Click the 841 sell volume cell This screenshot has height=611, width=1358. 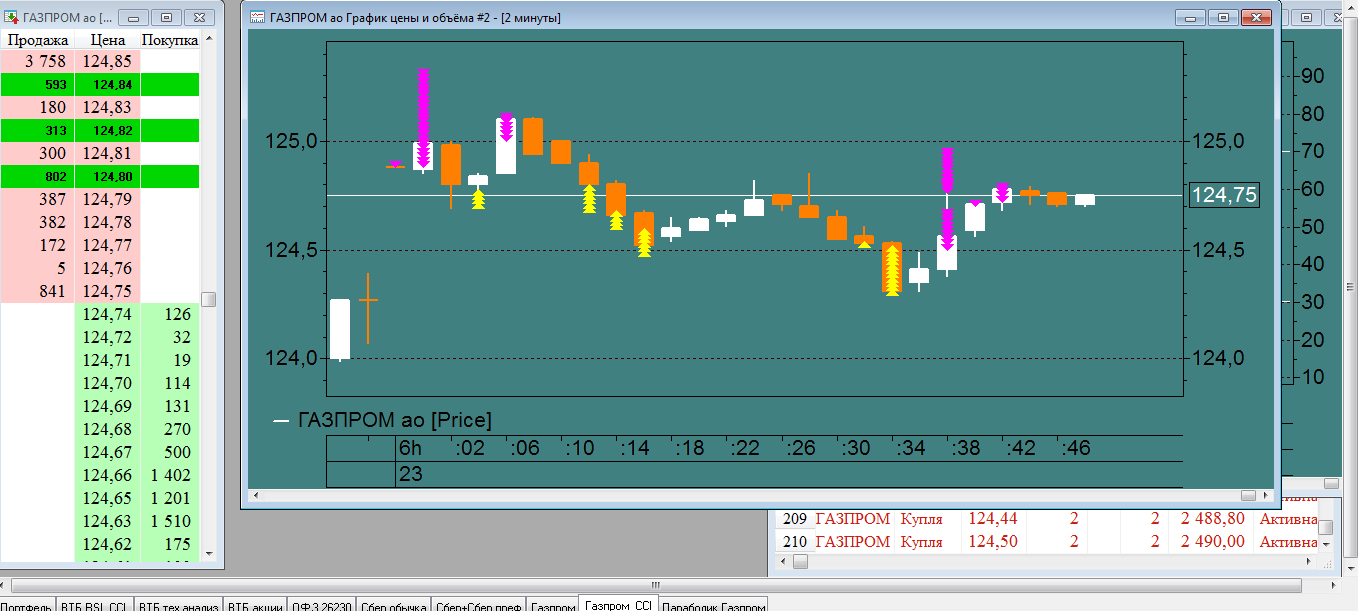(x=38, y=291)
